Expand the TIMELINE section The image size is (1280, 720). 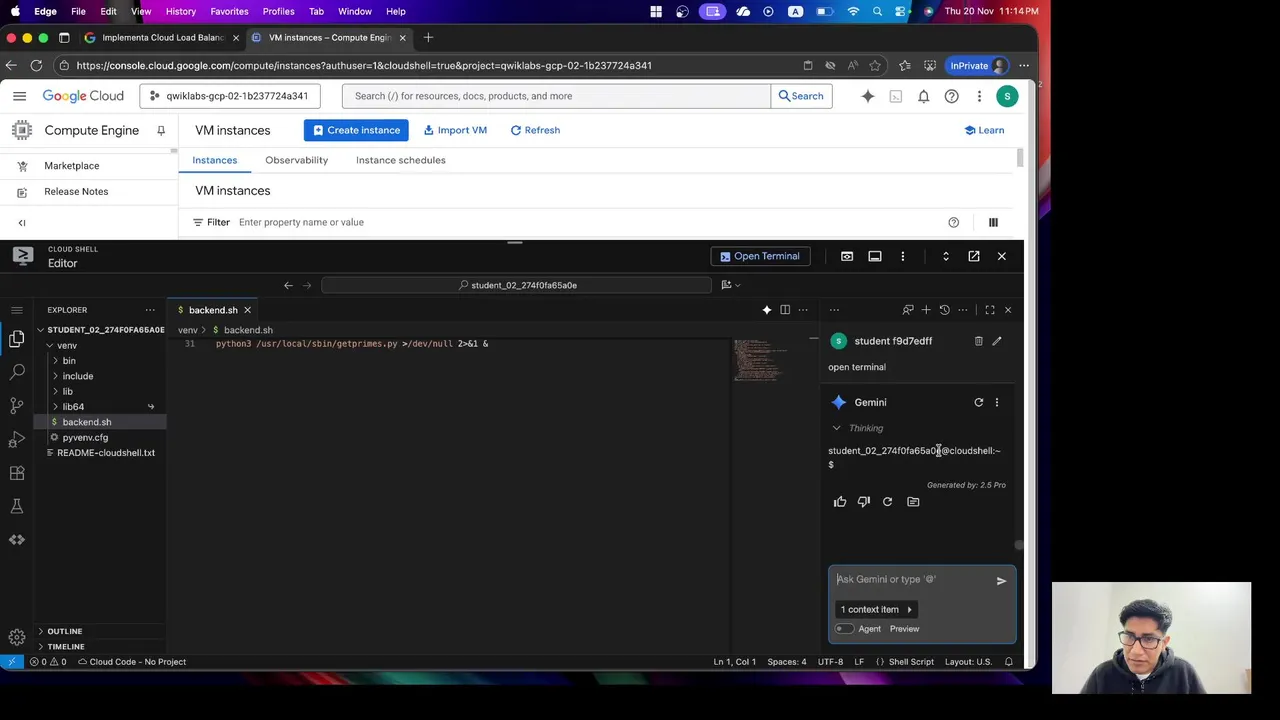66,646
